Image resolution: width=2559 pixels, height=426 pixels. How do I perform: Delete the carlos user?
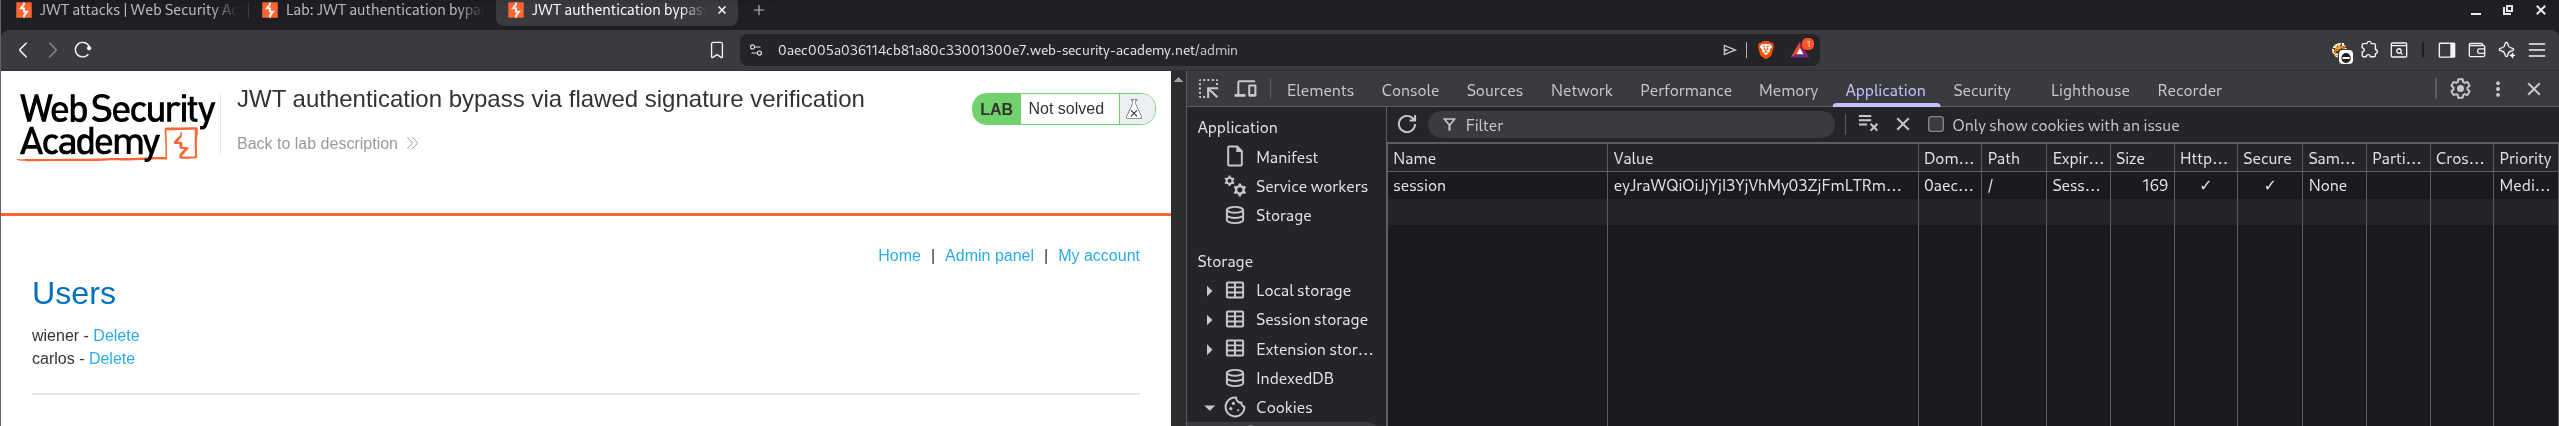coord(111,358)
